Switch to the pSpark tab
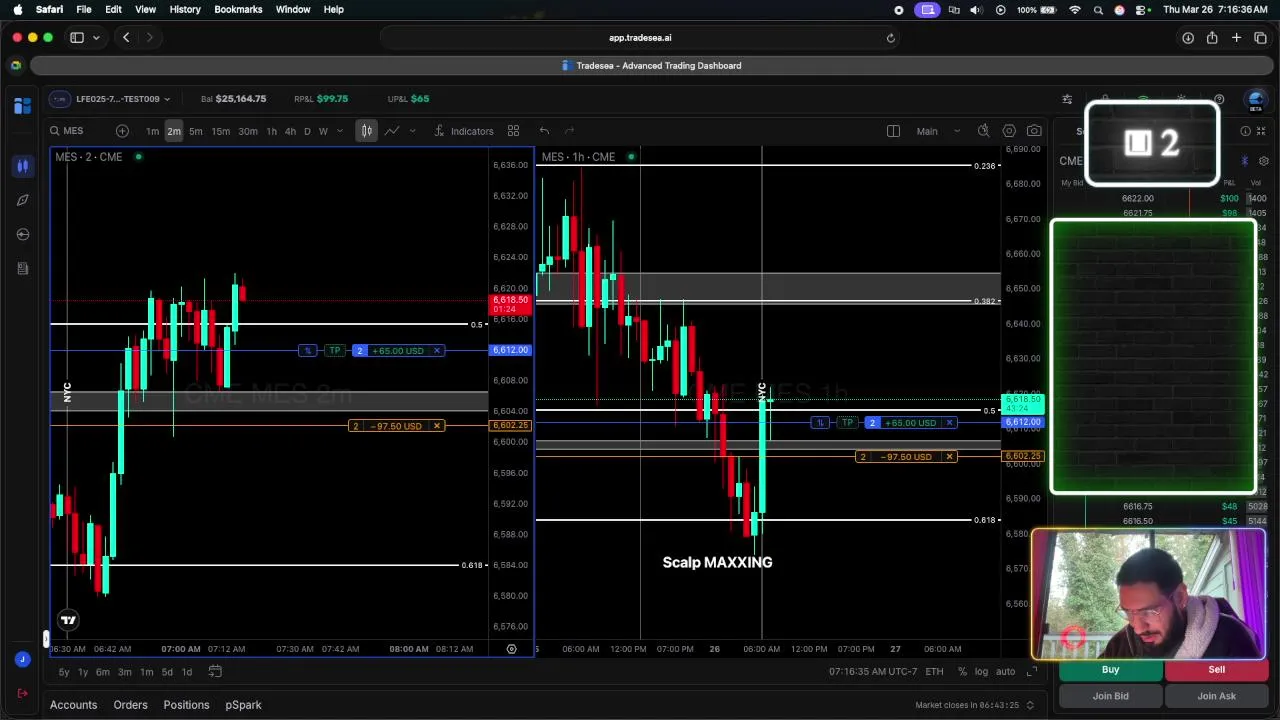Image resolution: width=1280 pixels, height=720 pixels. click(x=243, y=705)
